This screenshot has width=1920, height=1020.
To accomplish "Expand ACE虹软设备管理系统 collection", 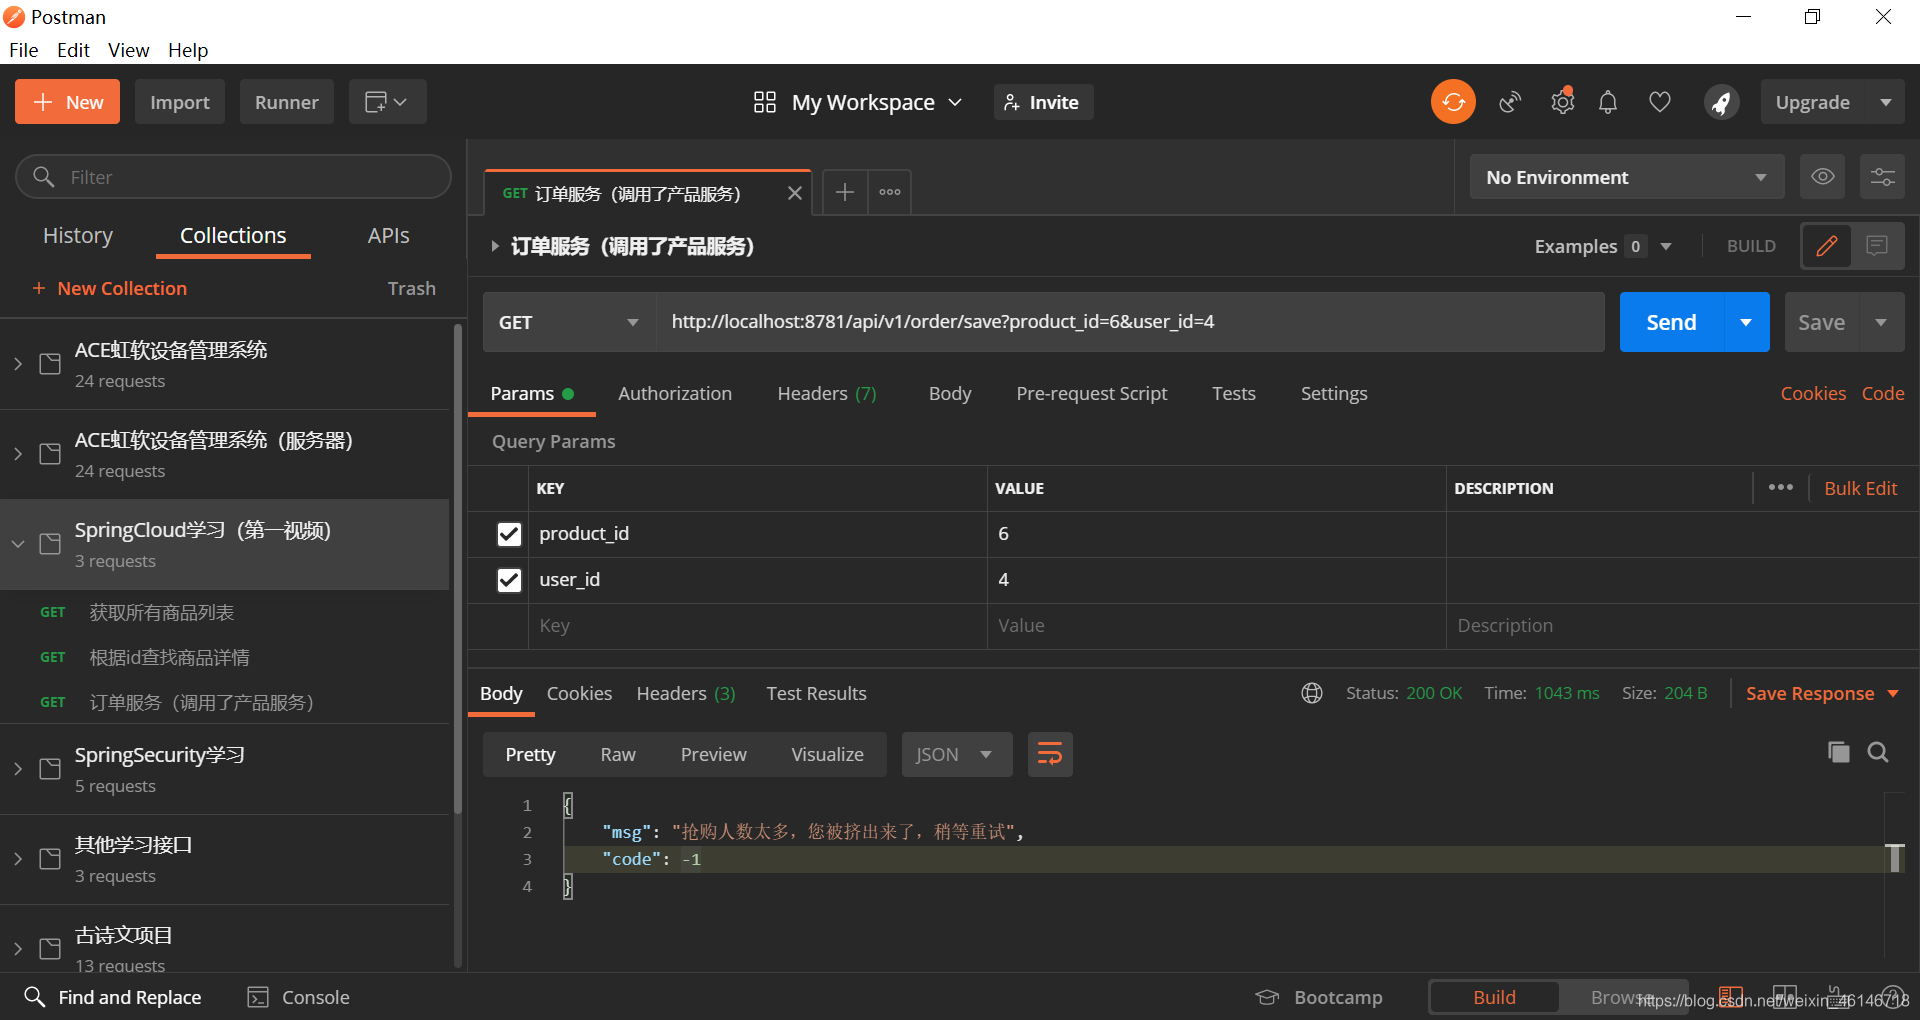I will (18, 364).
